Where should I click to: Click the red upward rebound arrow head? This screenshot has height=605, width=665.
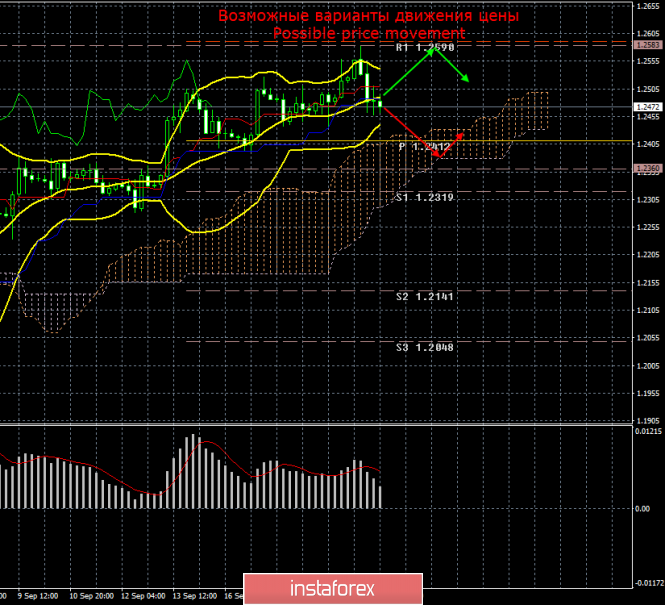(462, 134)
